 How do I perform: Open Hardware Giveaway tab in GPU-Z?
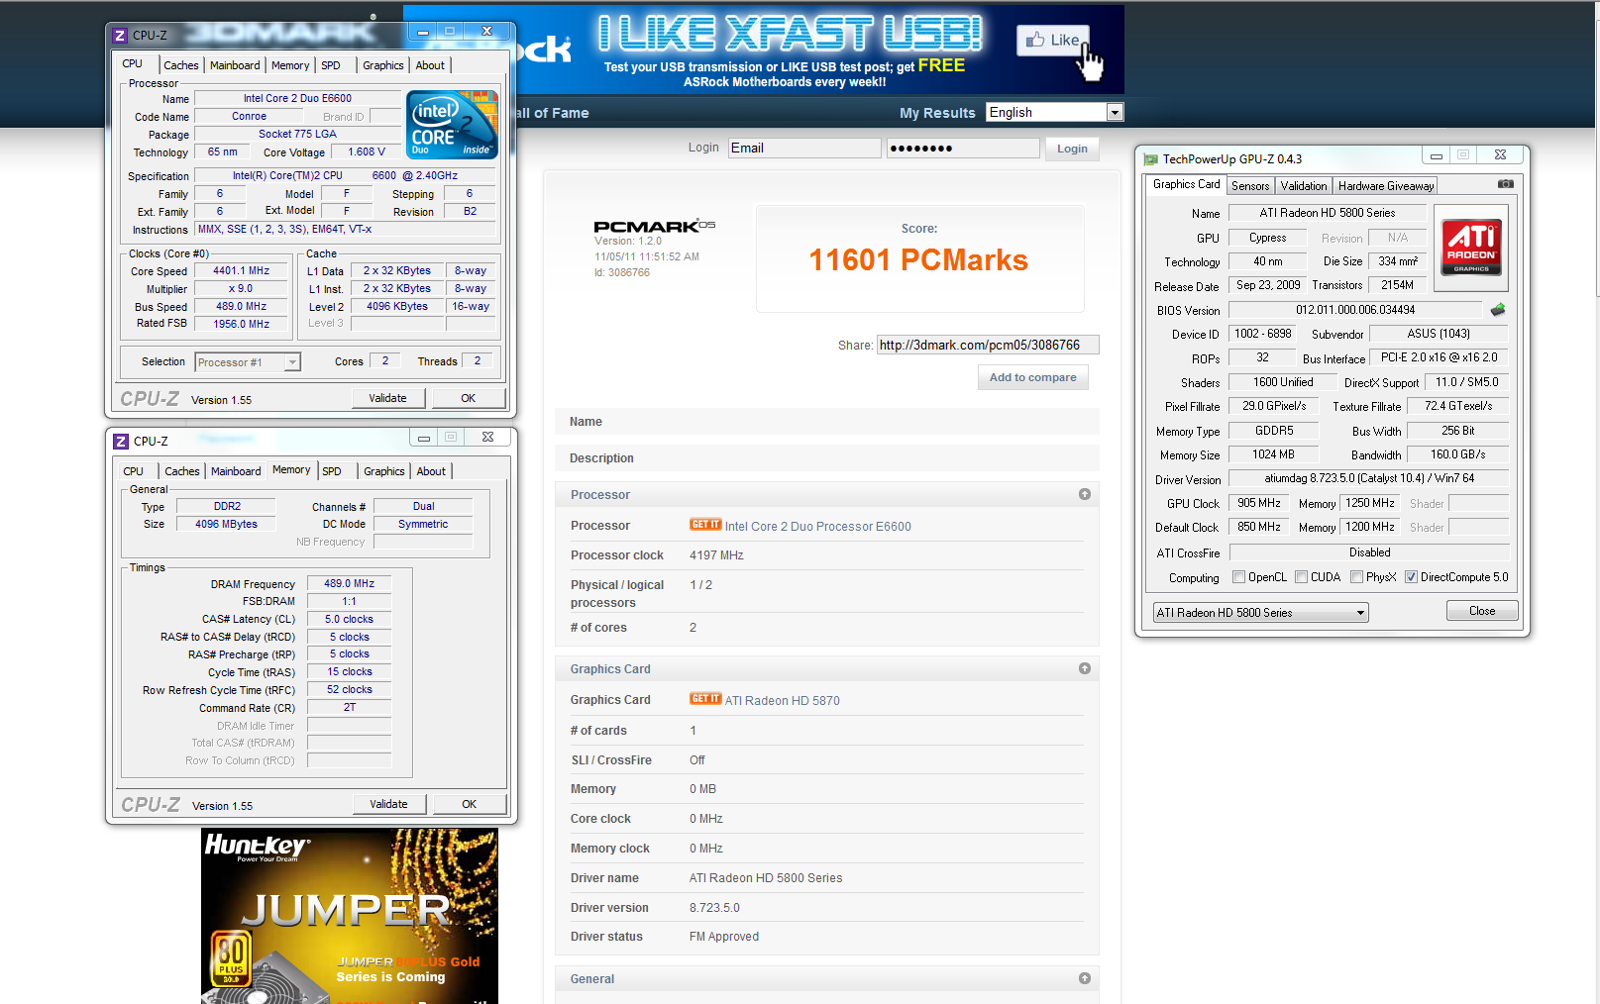(x=1386, y=186)
